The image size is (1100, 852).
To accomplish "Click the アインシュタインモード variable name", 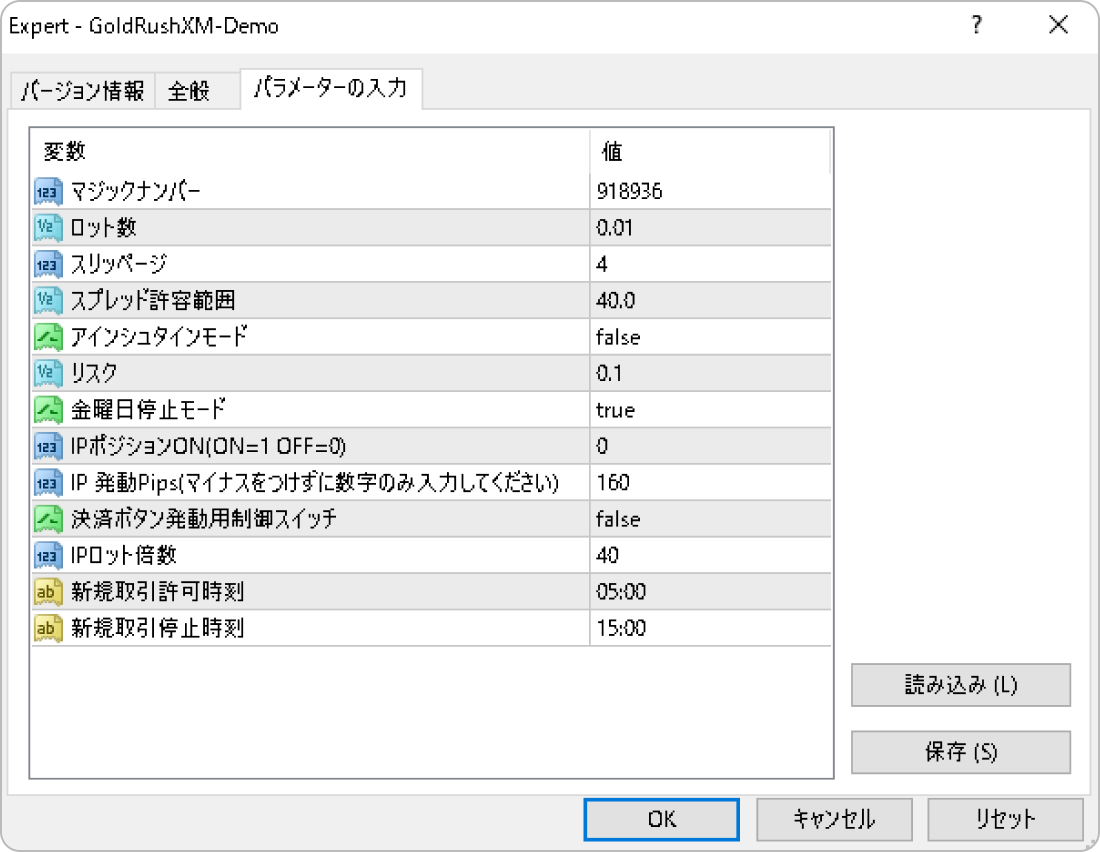I will [159, 337].
